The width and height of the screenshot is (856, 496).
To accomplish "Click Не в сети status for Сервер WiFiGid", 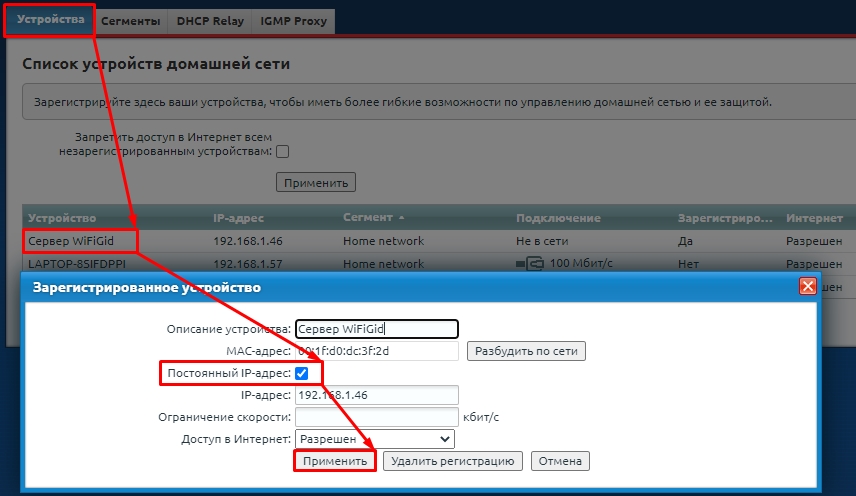I will coord(542,241).
